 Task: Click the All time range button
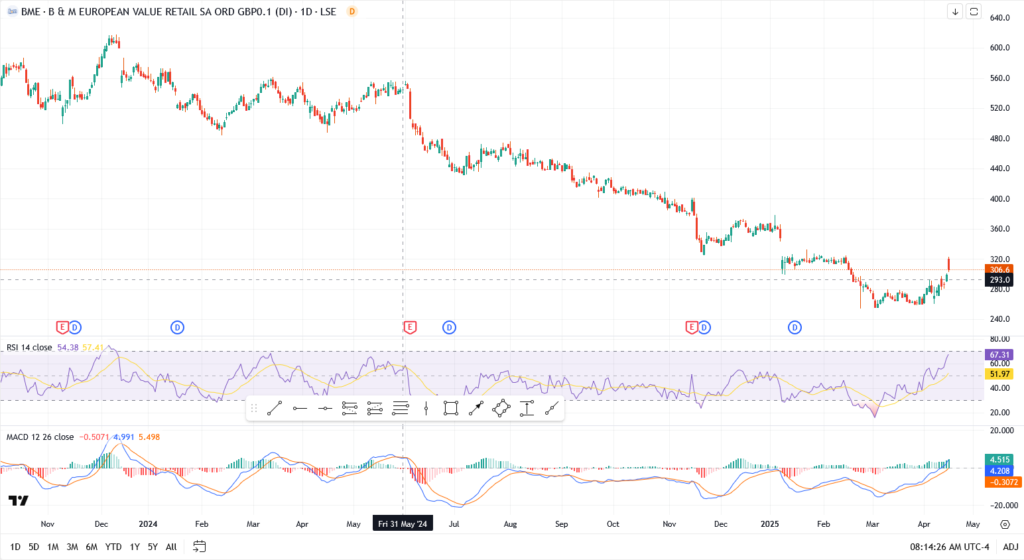[171, 547]
